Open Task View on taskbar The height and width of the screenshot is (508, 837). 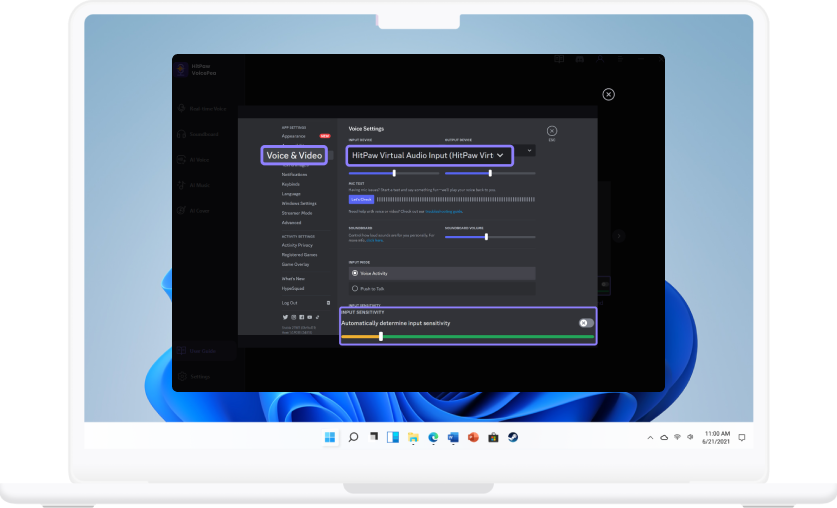point(374,437)
